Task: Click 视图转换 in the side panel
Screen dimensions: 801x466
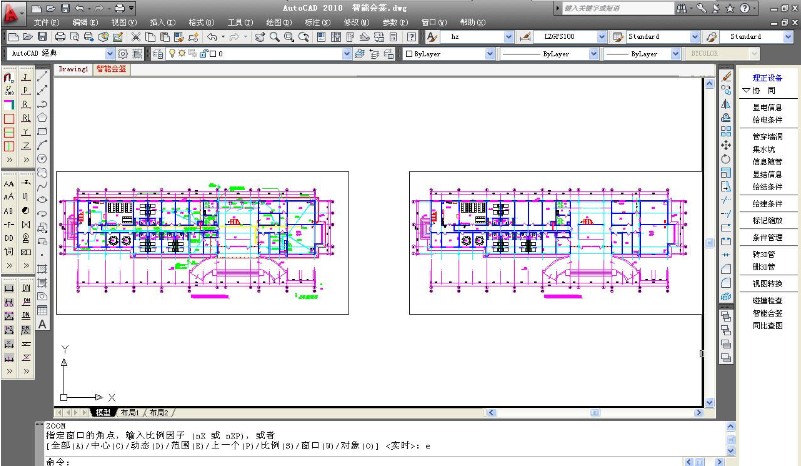Action: coord(767,283)
